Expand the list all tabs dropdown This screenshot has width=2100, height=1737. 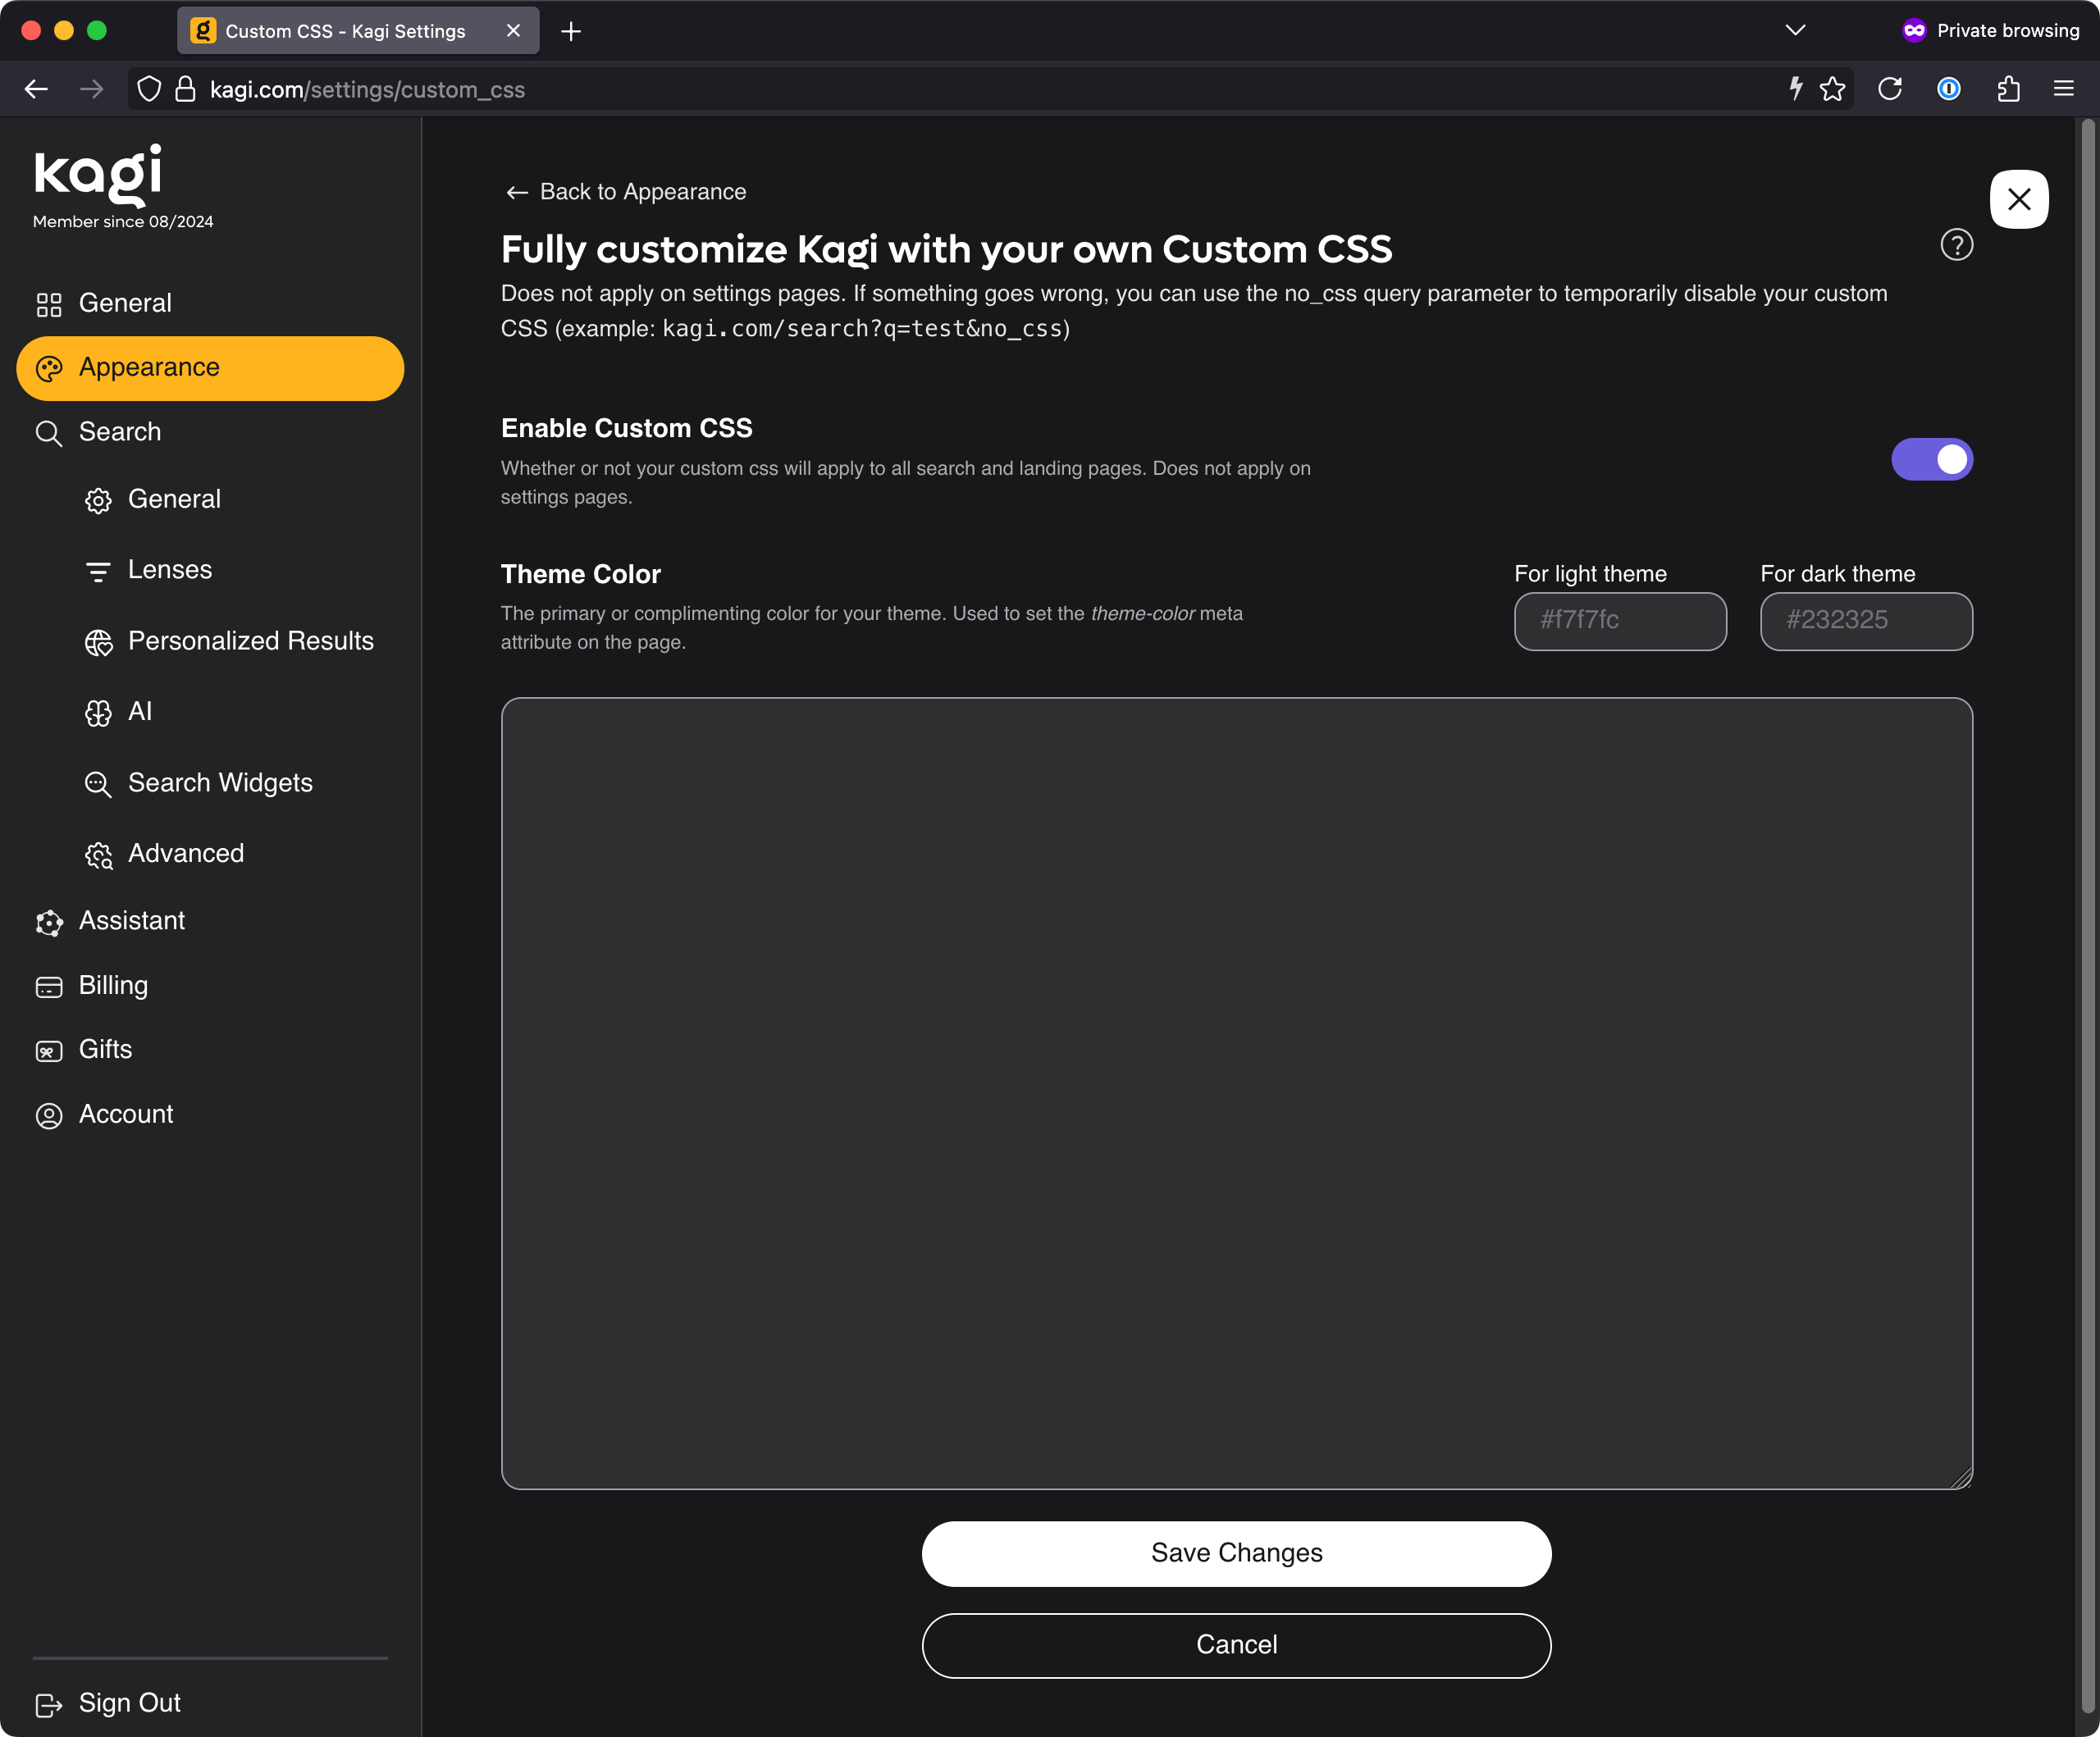pos(1795,30)
